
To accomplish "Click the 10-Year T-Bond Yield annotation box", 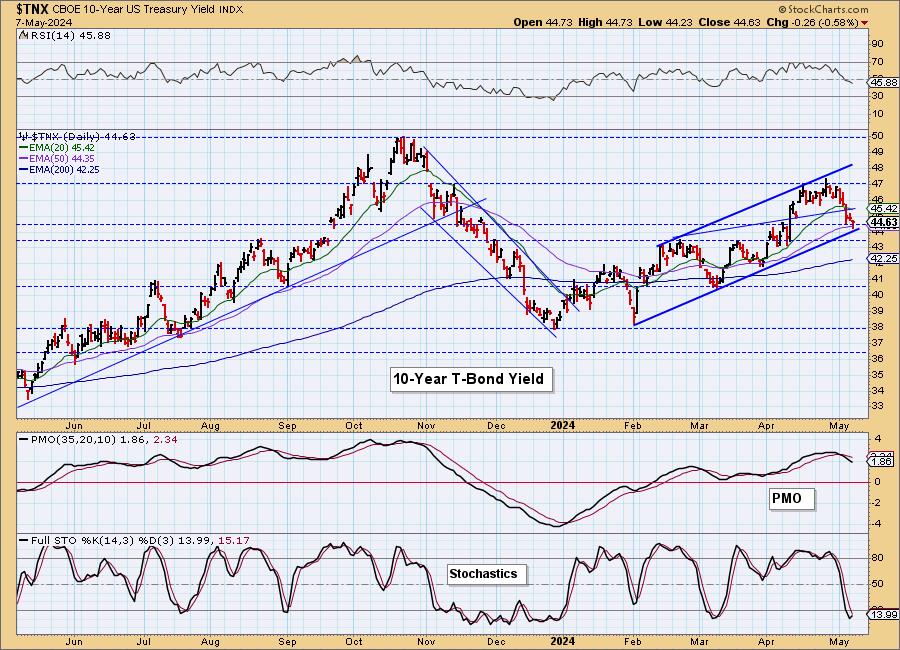I will [471, 379].
